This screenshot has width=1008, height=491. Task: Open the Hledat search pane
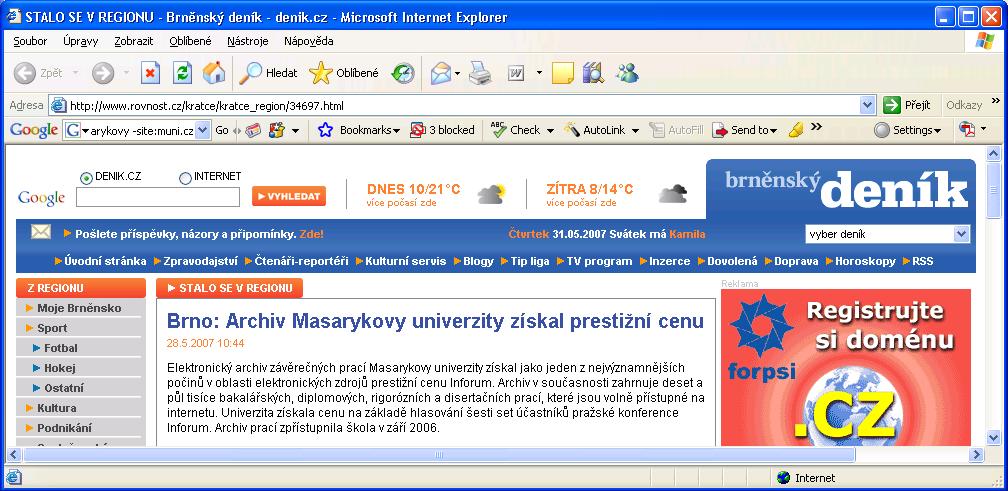(268, 73)
